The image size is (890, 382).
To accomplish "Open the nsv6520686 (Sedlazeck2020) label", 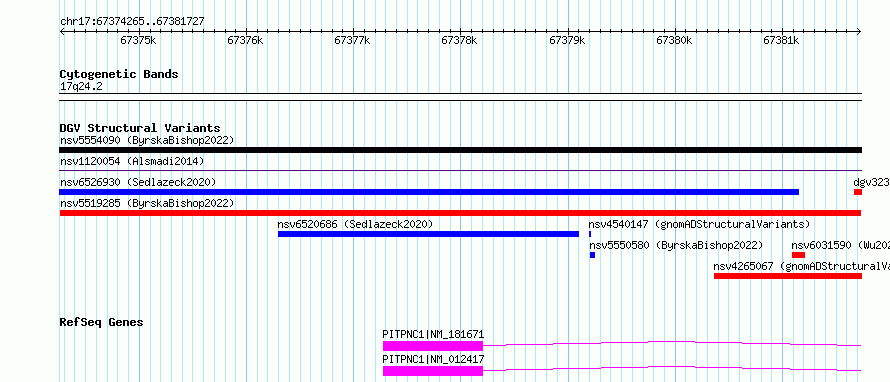I will click(355, 224).
